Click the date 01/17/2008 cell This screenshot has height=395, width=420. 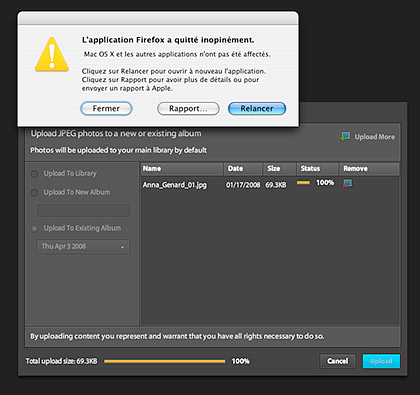pyautogui.click(x=243, y=185)
